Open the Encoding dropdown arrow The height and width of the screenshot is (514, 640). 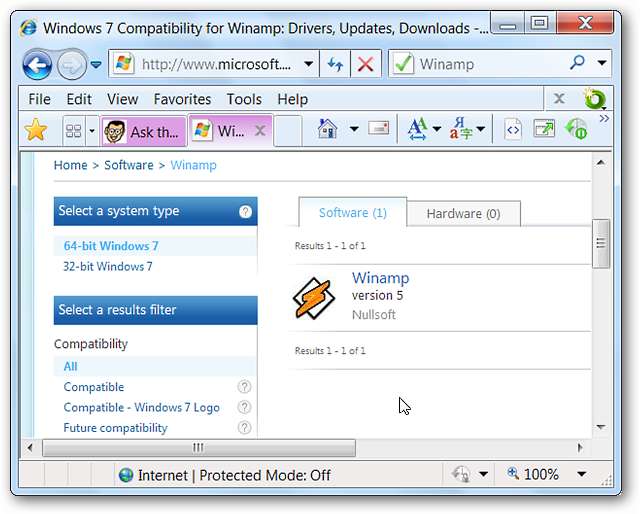(x=481, y=129)
